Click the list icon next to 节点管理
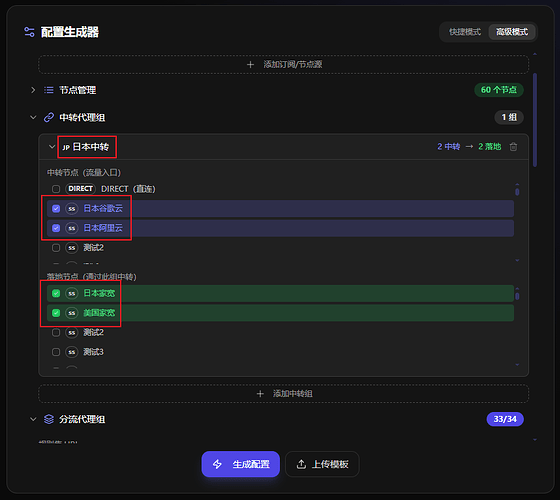560x500 pixels. [49, 90]
